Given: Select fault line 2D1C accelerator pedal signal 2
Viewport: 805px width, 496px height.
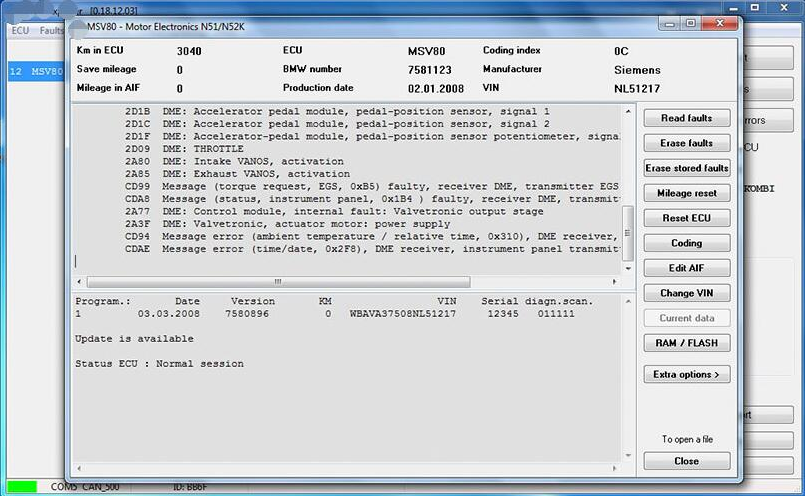Looking at the screenshot, I should (337, 124).
